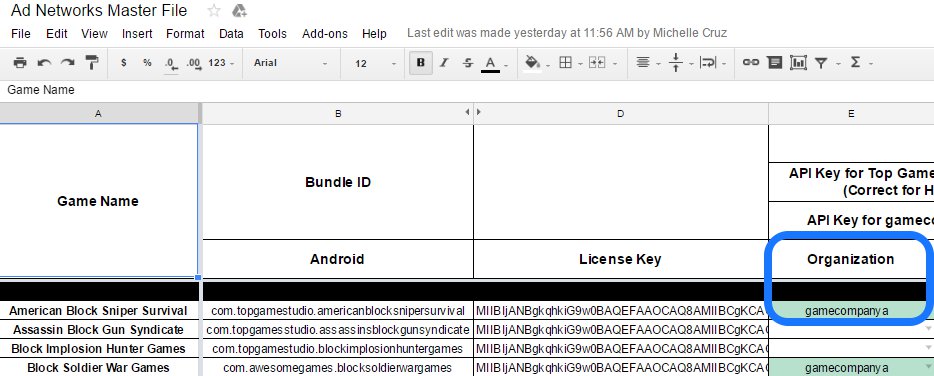Click the document title Ad Networks Master File
Viewport: 934px width, 376px height.
pos(98,11)
